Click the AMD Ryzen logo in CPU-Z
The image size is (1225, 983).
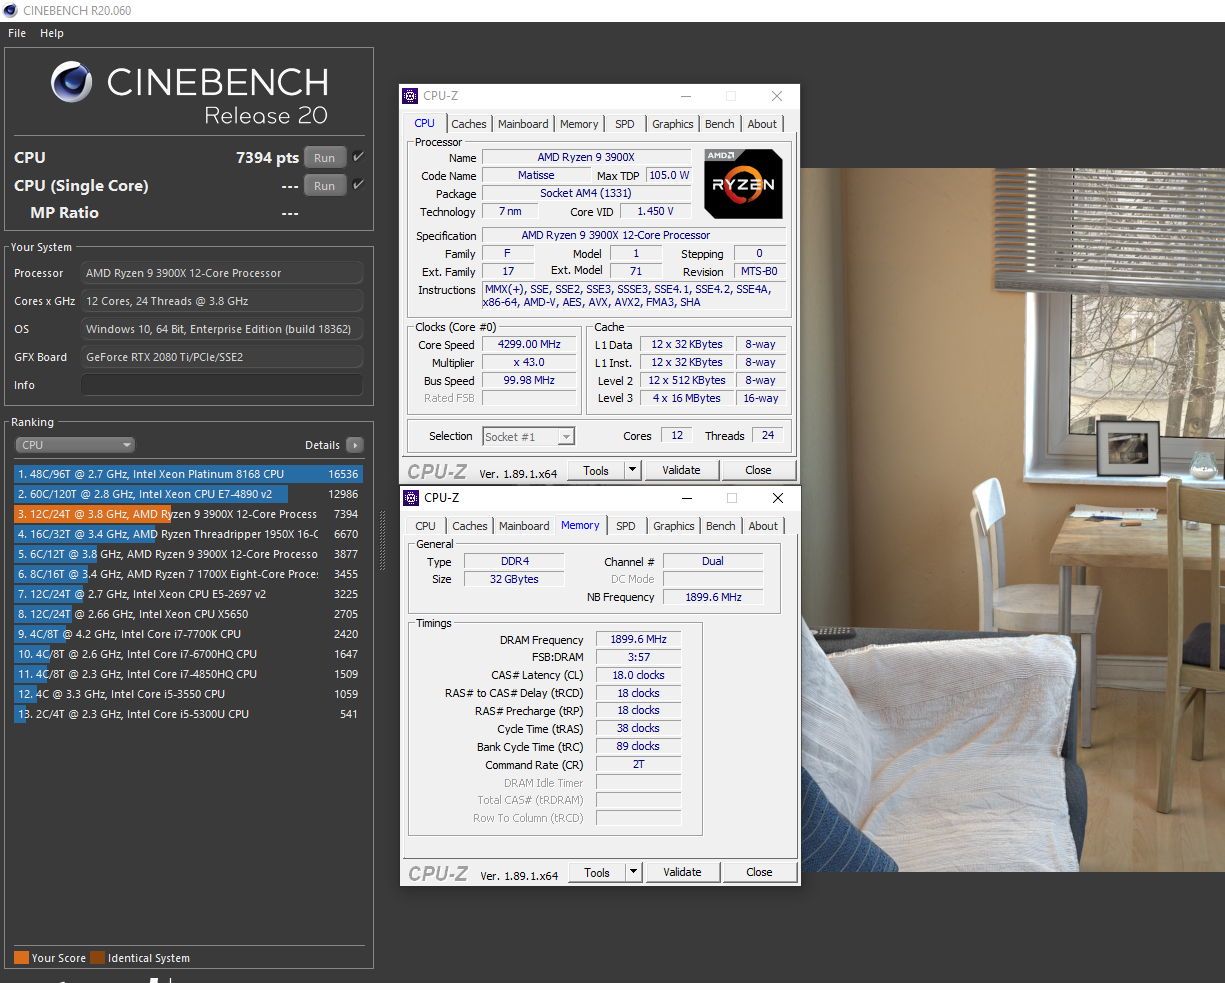click(743, 184)
